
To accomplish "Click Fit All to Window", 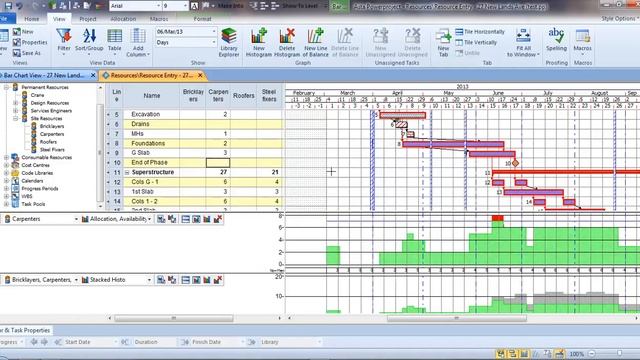I will [523, 42].
